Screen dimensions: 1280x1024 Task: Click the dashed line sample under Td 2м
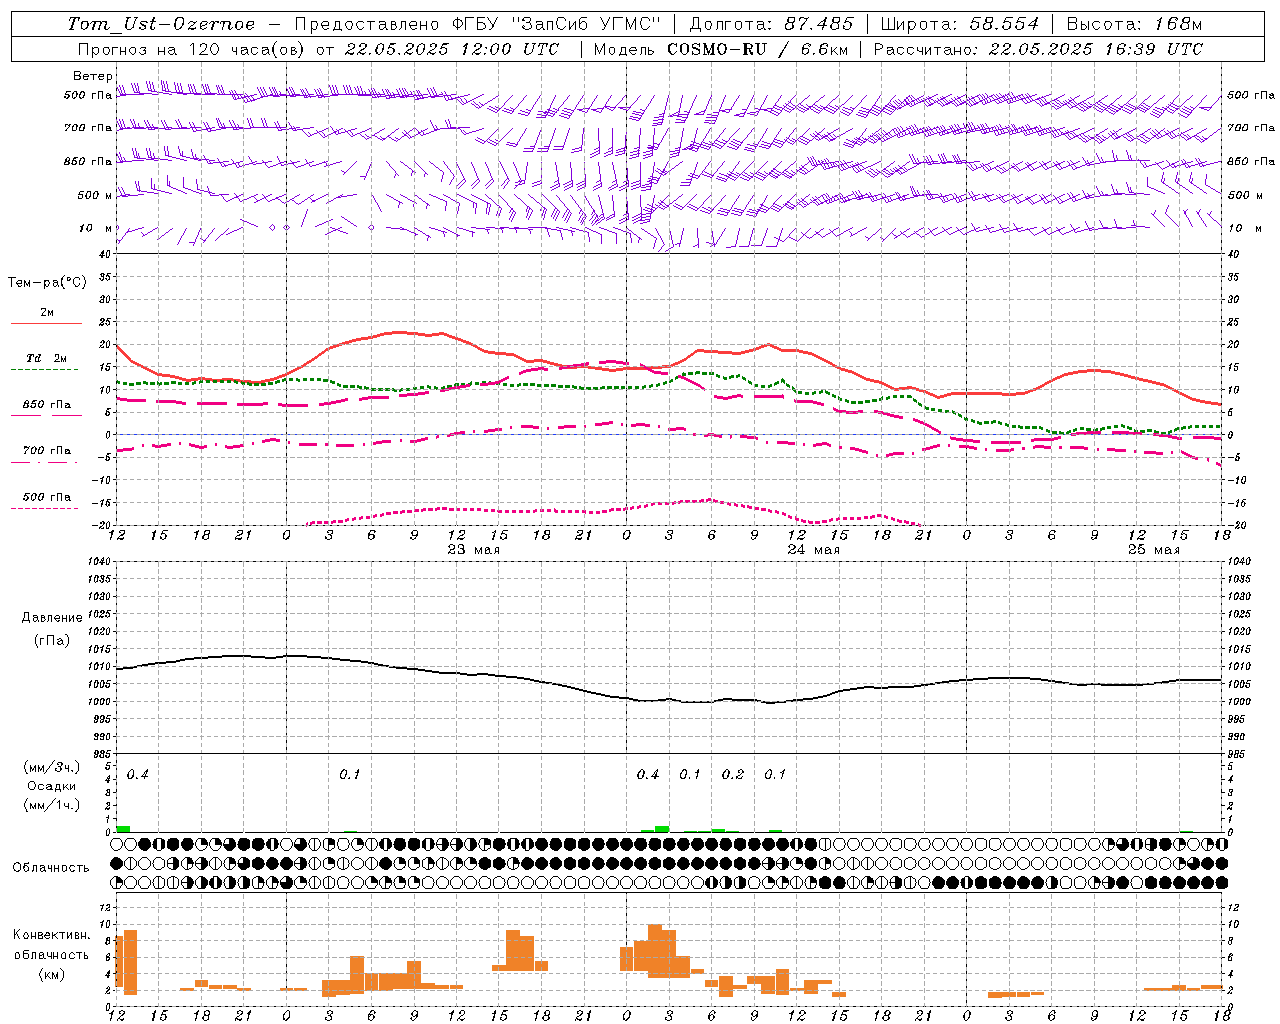click(x=44, y=369)
